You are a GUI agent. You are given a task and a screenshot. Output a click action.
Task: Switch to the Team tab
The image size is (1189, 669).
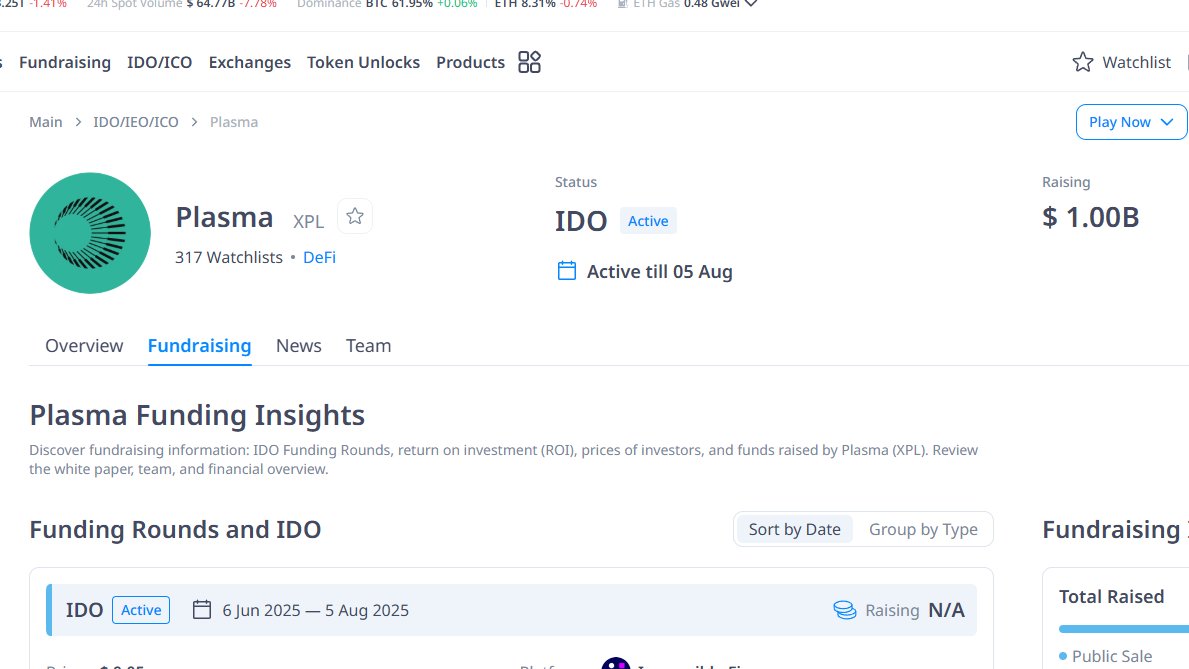point(369,346)
